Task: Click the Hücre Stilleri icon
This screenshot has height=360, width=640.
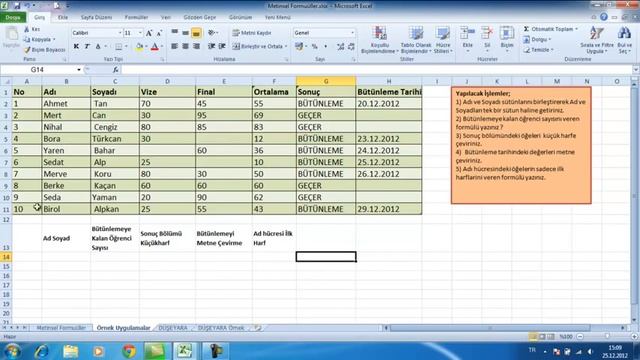Action: point(442,34)
